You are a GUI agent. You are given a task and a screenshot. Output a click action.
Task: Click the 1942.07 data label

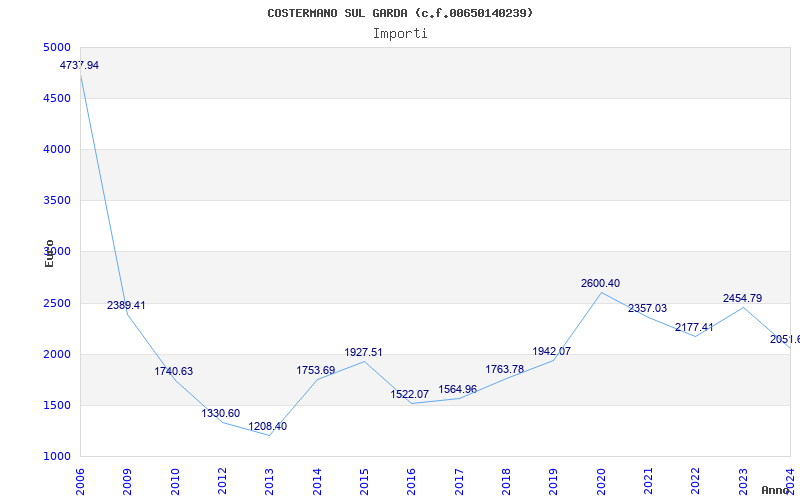pos(552,351)
